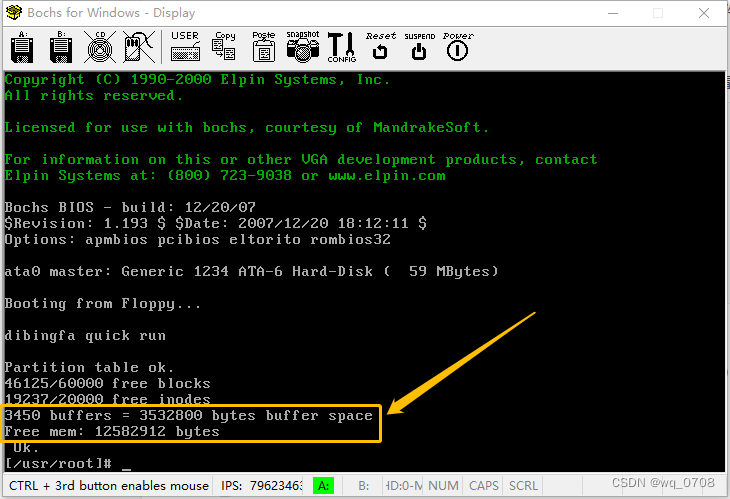Click 'ata0 master: Generic 1234' line
This screenshot has height=499, width=730.
pyautogui.click(x=251, y=271)
